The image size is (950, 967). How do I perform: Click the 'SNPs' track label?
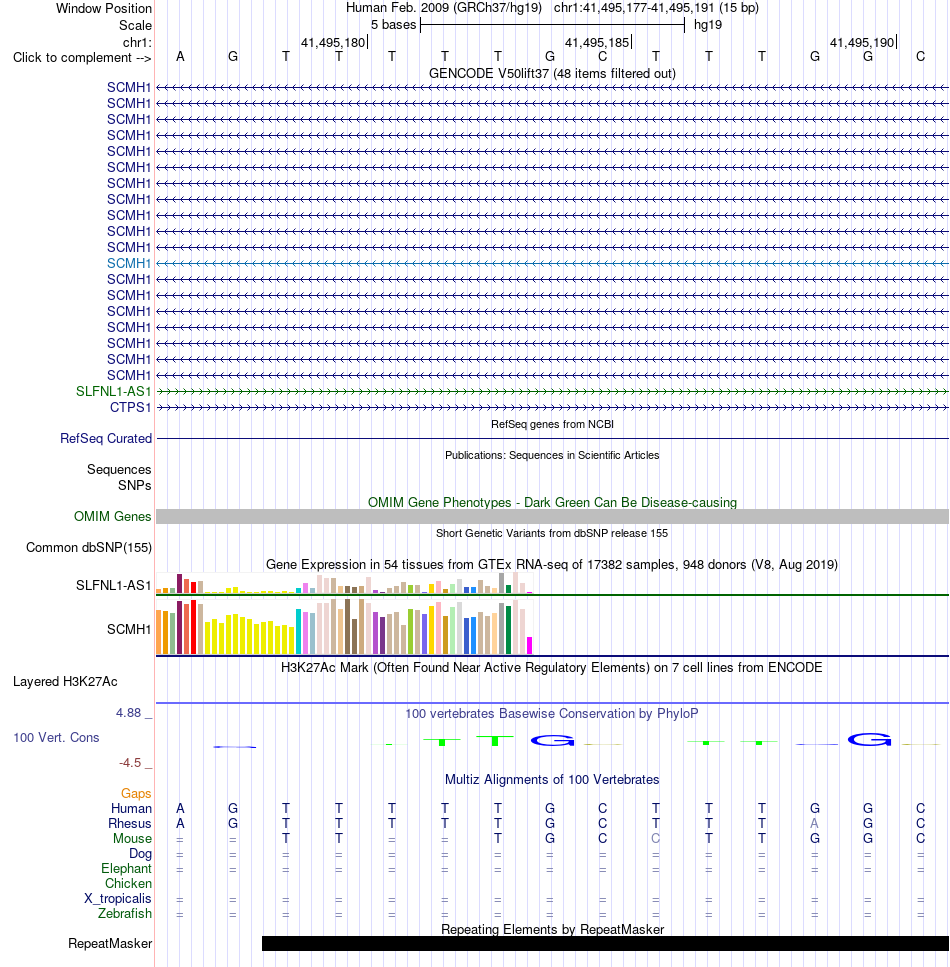134,485
